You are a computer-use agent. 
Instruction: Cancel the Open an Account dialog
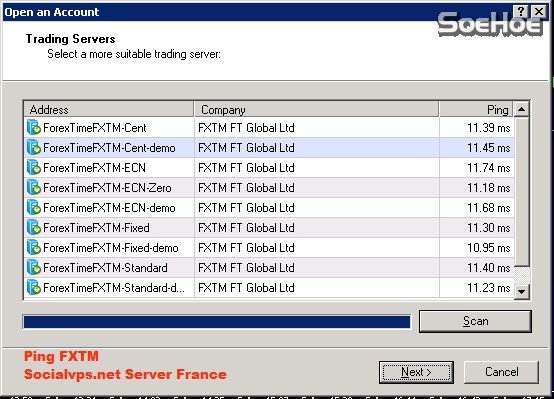[501, 372]
